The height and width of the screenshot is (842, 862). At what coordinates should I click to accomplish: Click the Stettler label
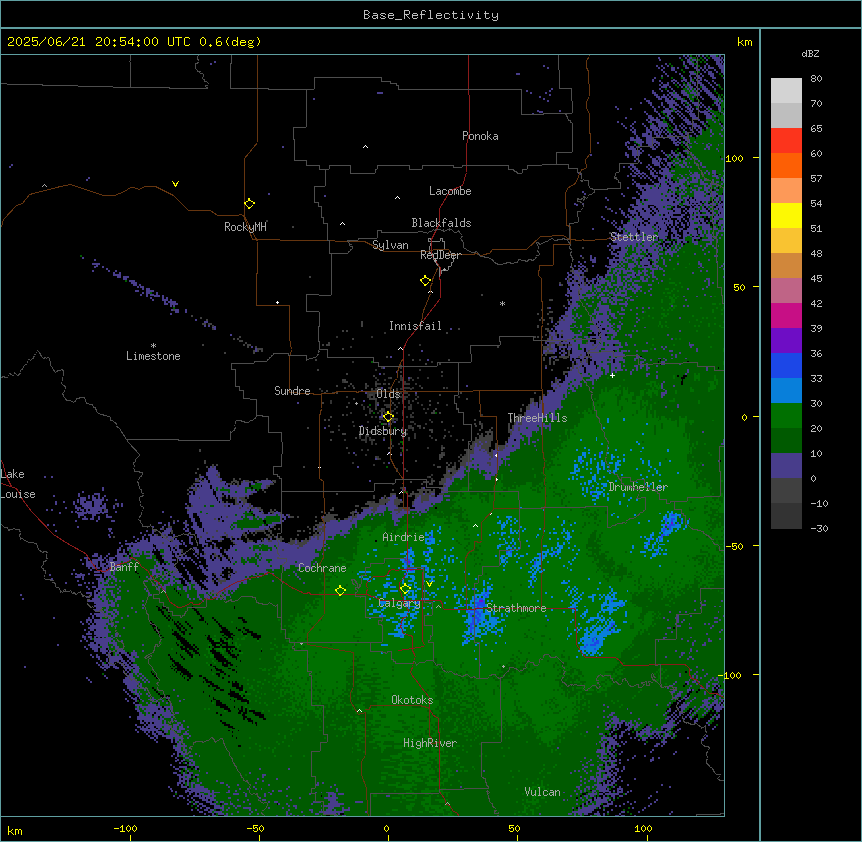634,237
